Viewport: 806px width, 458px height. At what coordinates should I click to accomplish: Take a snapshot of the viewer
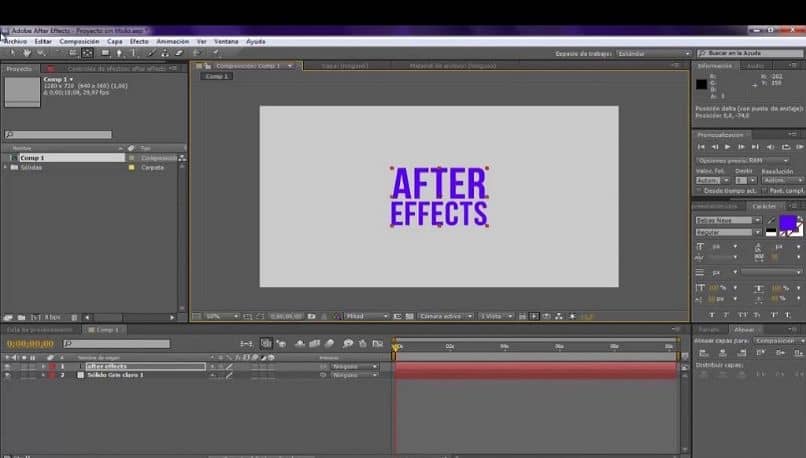point(312,316)
